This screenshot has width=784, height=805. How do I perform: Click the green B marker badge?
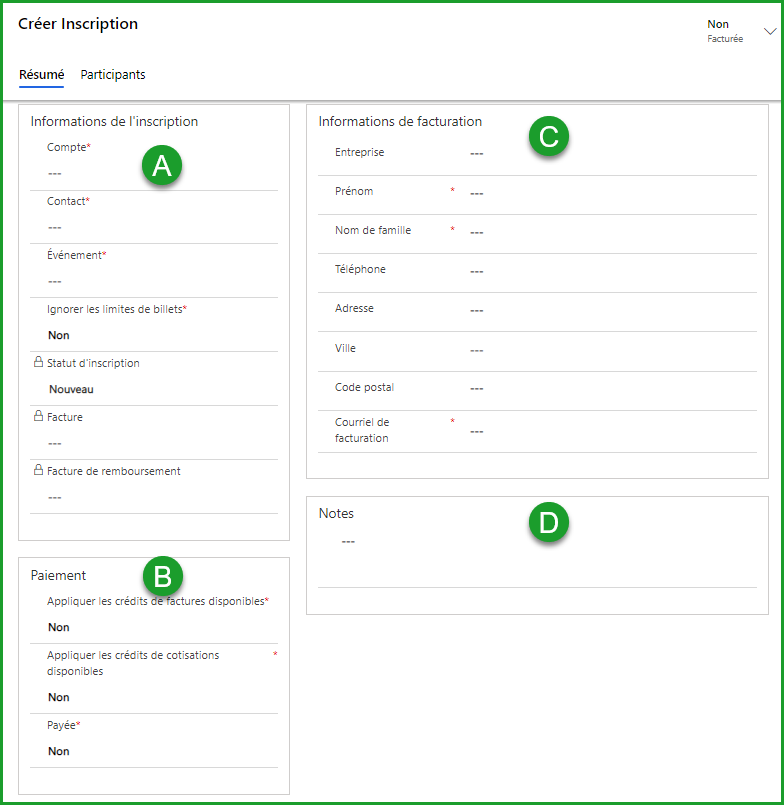pos(162,575)
